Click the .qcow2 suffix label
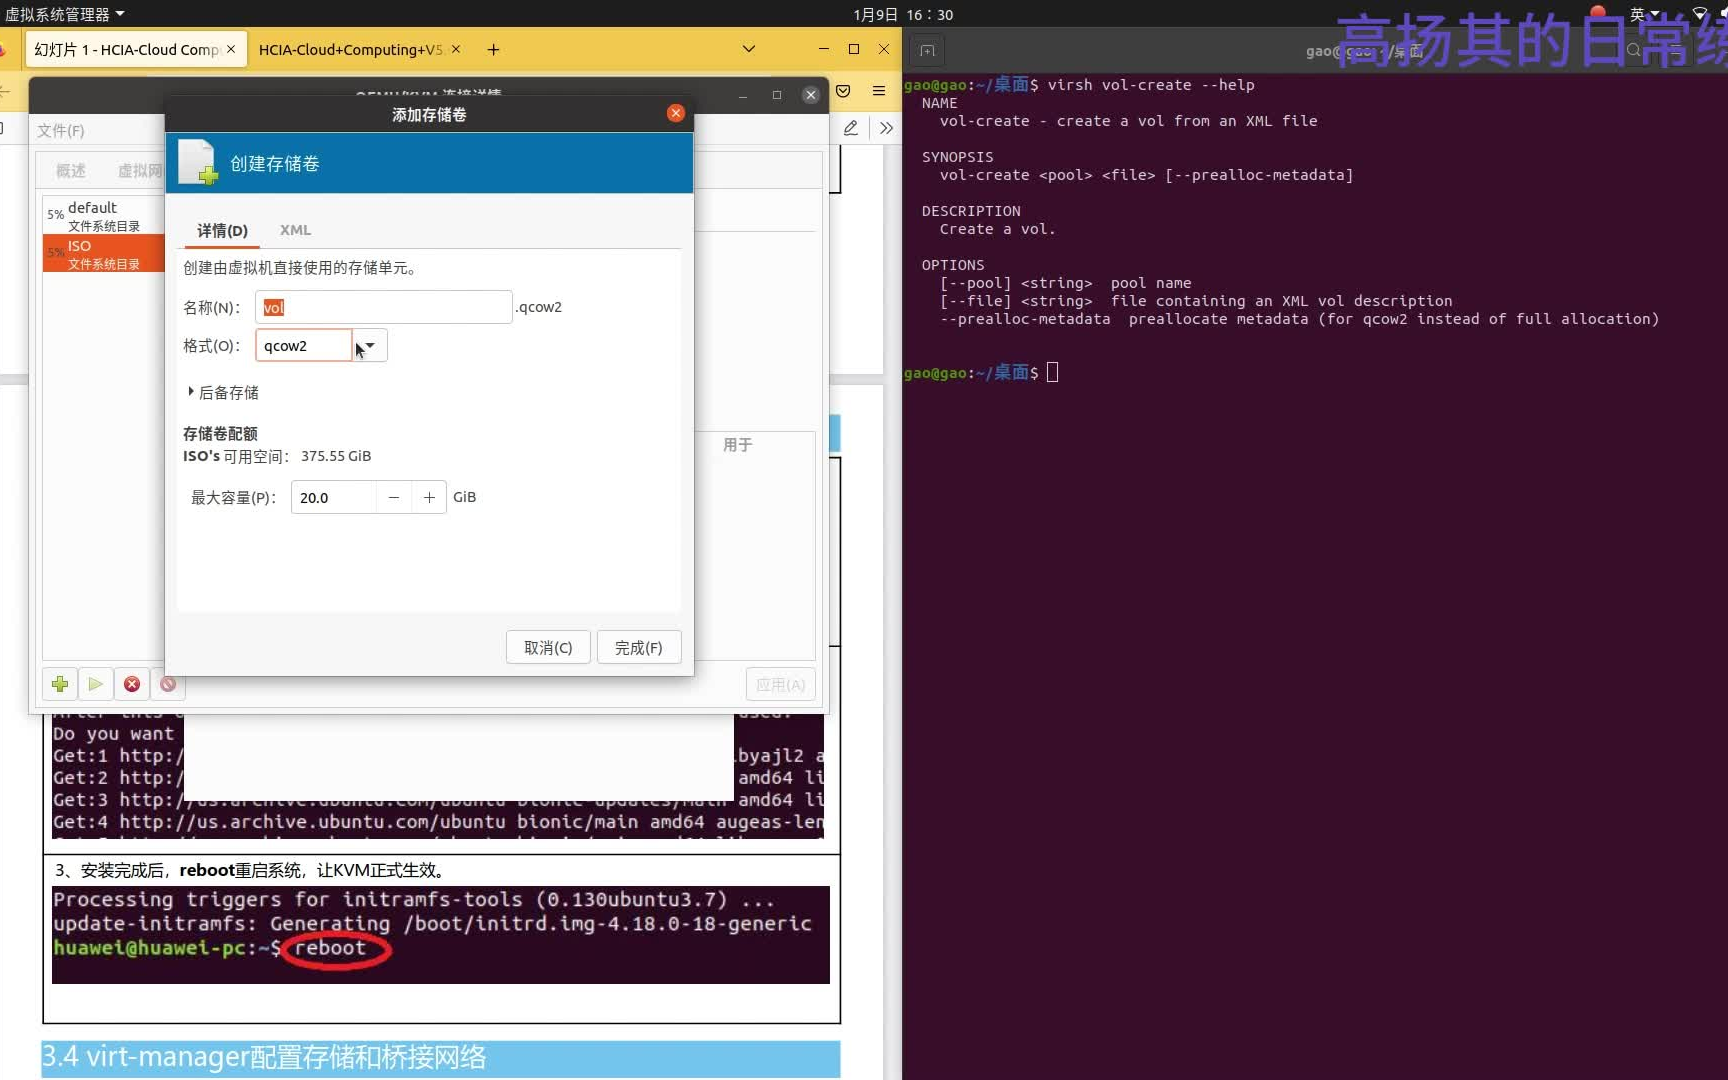Viewport: 1728px width, 1080px height. coord(539,307)
